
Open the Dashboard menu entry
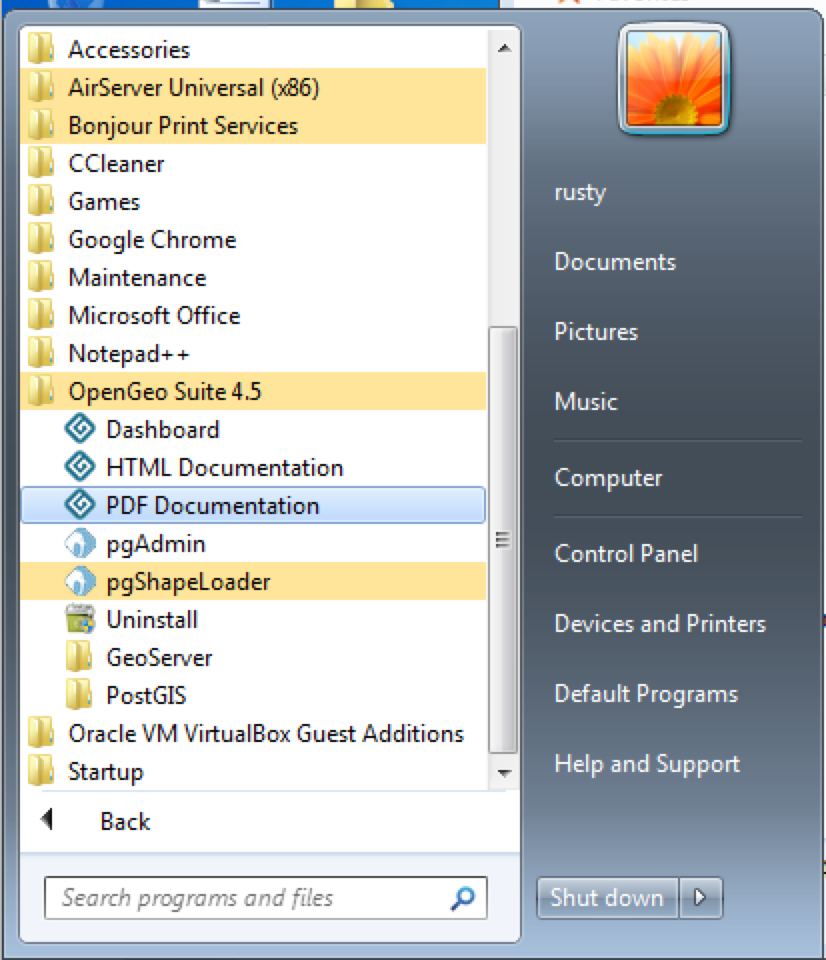[253, 429]
